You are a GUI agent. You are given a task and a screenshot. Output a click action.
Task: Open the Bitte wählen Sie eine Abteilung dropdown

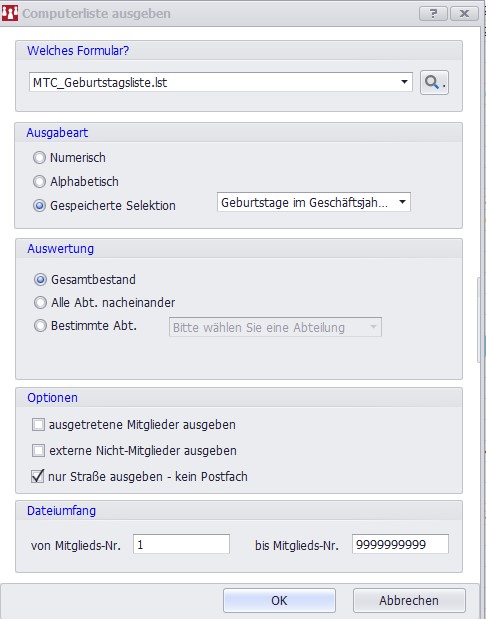tap(275, 327)
